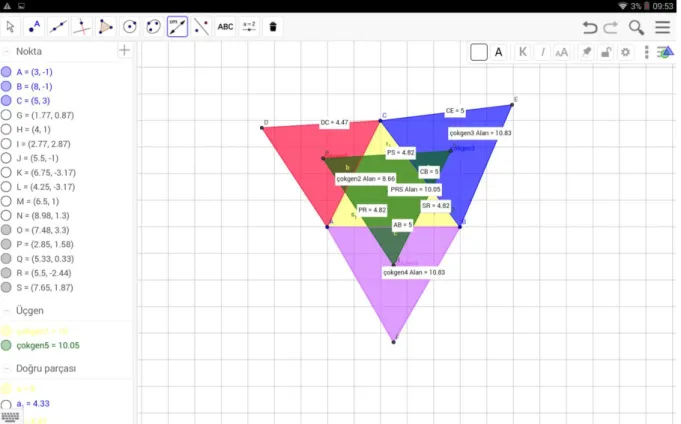Select the Circle with center tool
The height and width of the screenshot is (424, 681).
[129, 27]
